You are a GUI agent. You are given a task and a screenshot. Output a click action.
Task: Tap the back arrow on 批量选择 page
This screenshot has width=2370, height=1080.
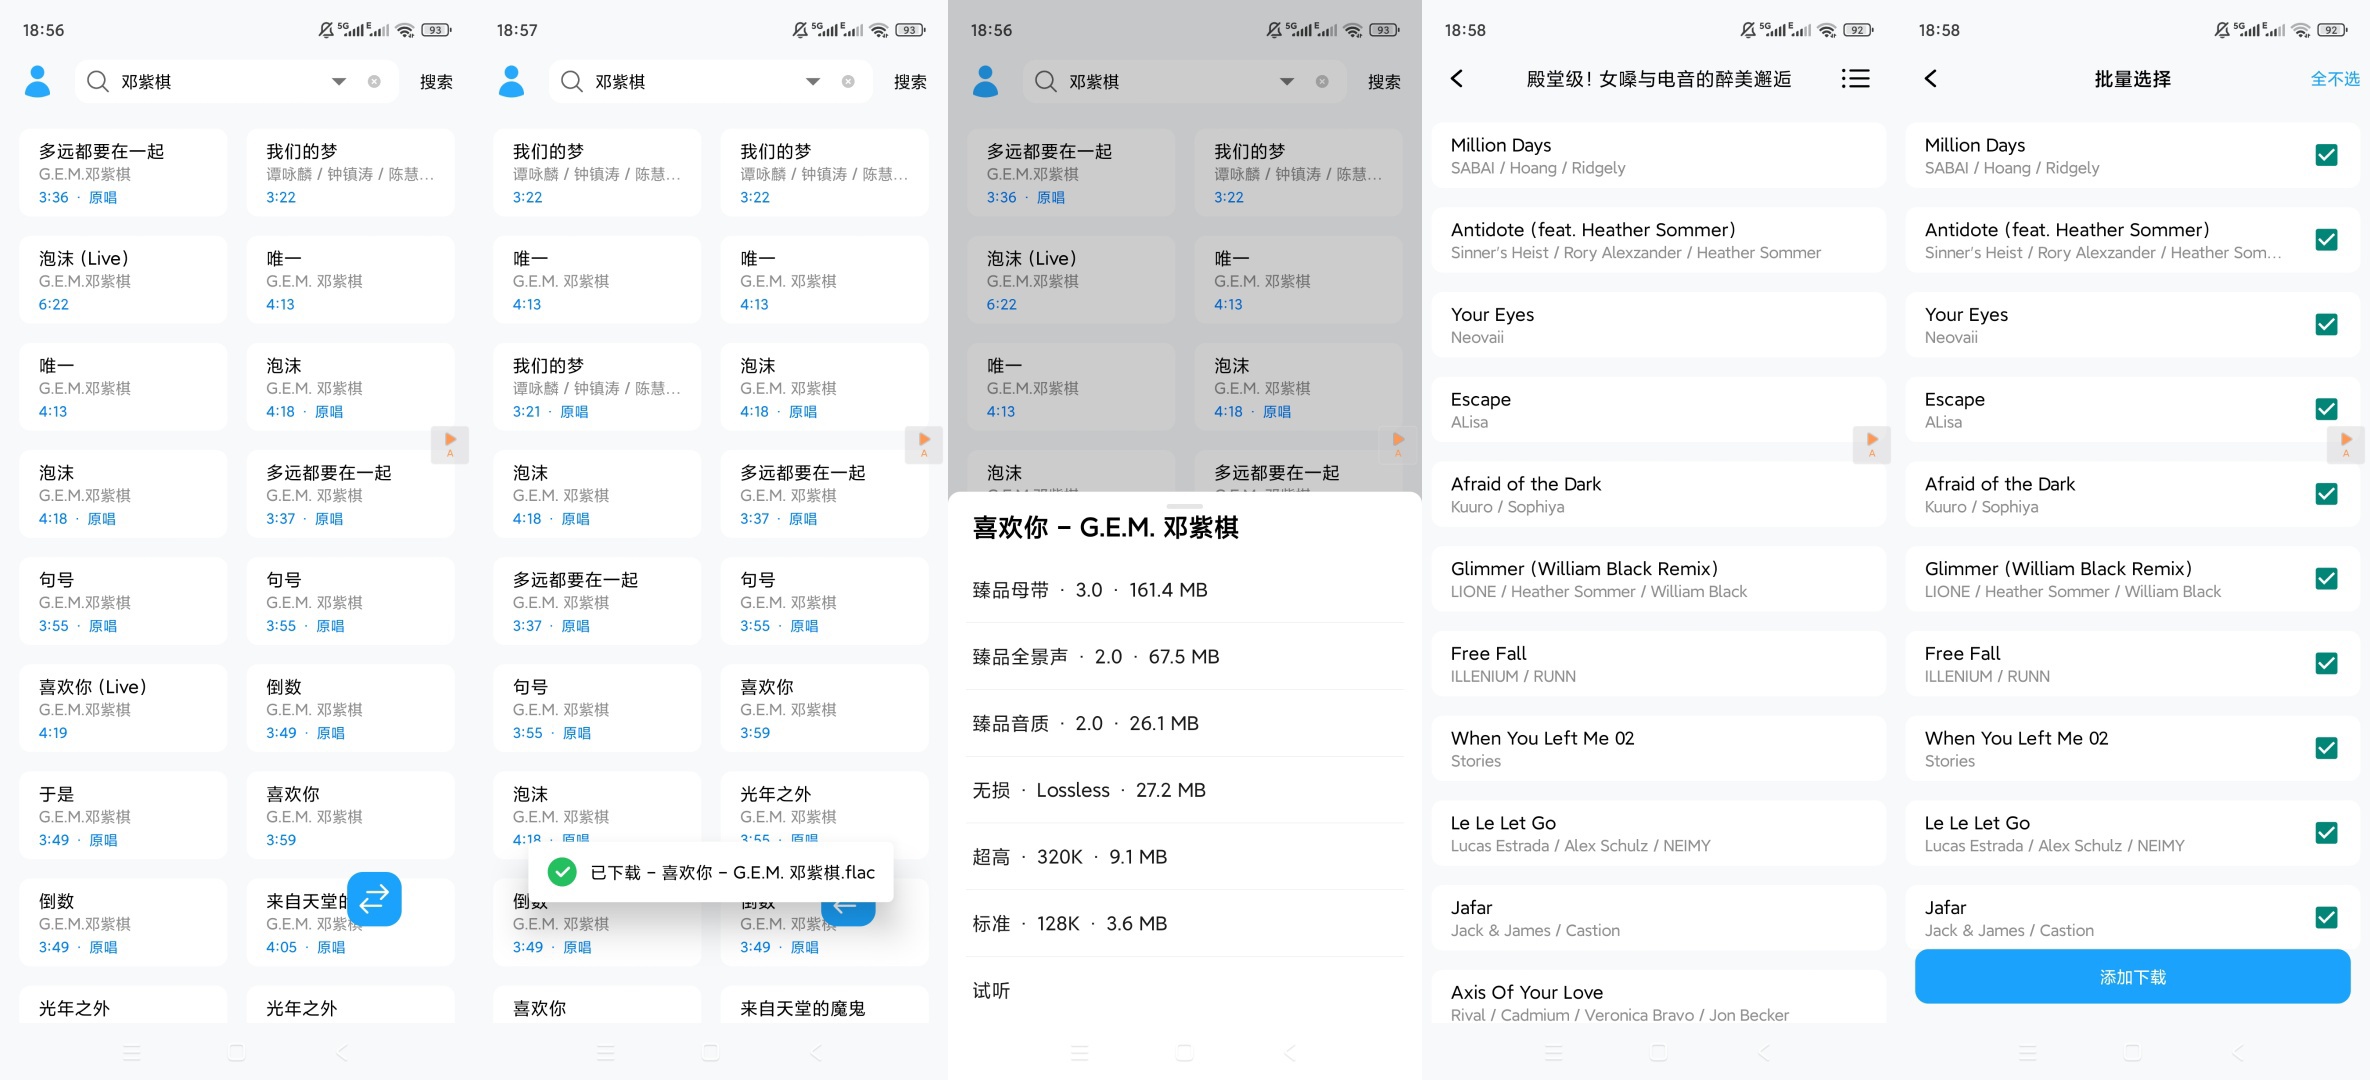coord(1930,79)
